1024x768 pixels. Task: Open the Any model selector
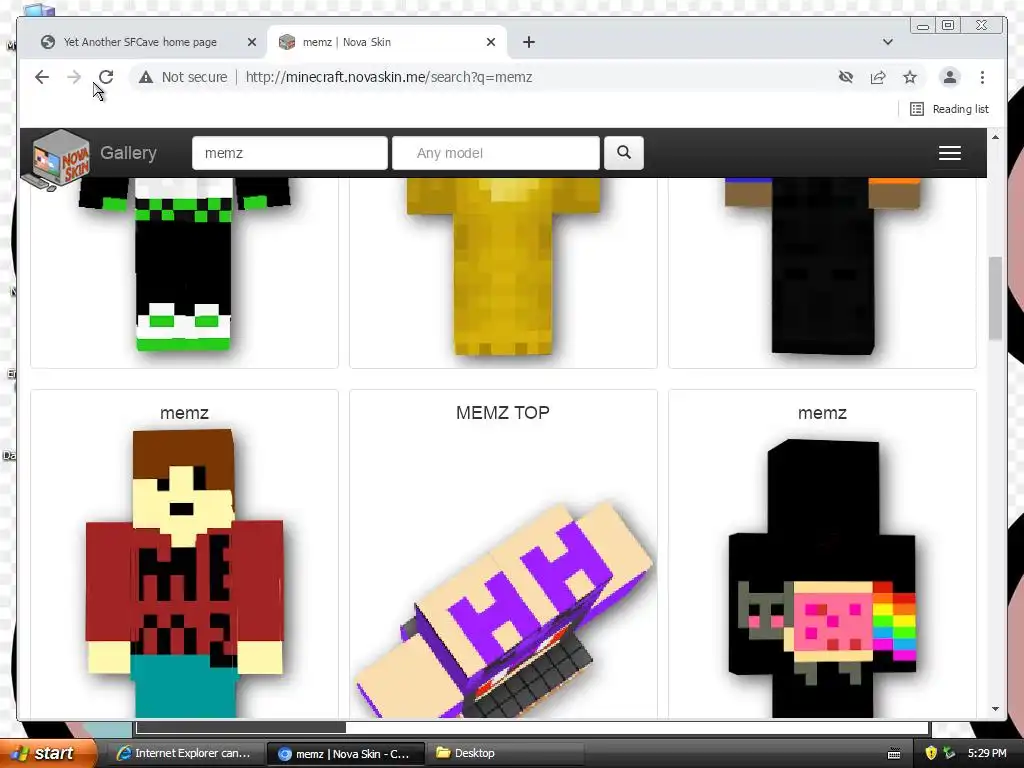click(x=496, y=153)
